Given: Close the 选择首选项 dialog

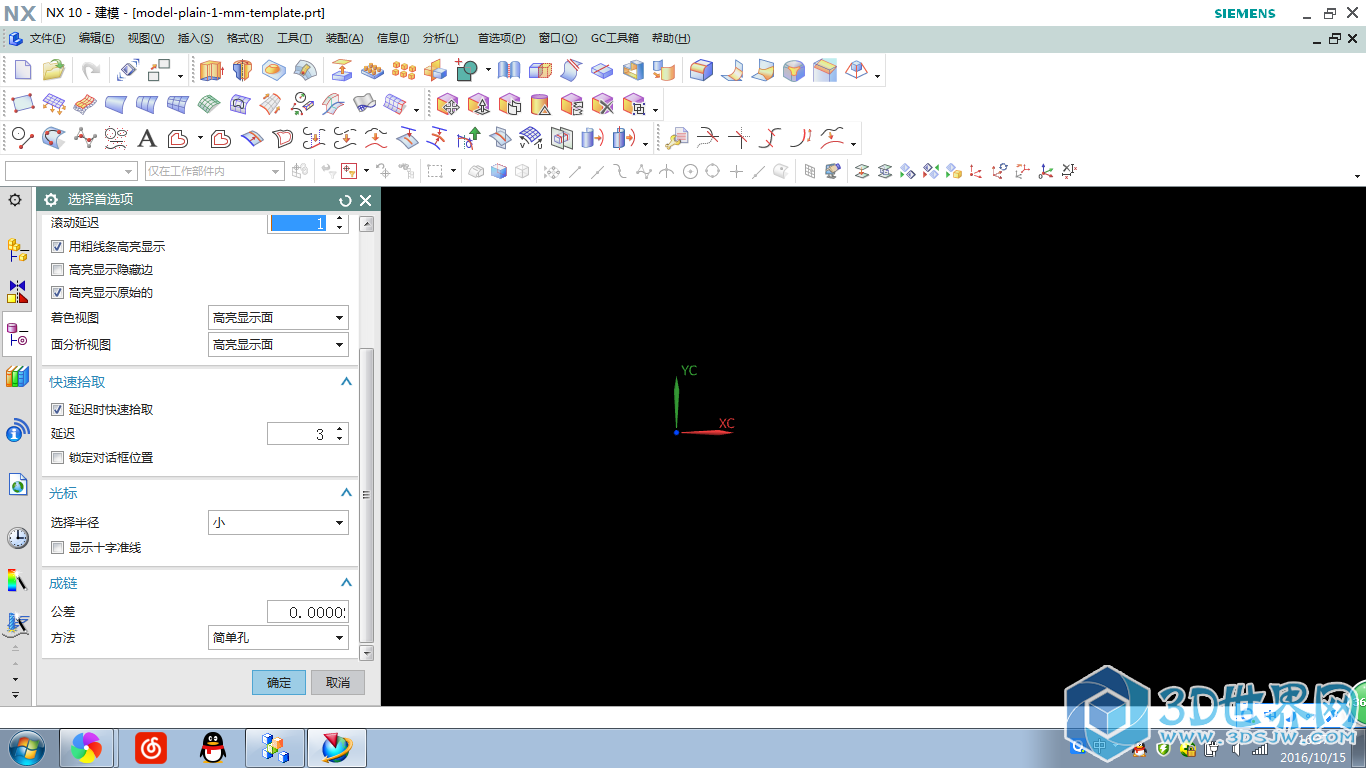Looking at the screenshot, I should click(x=366, y=200).
